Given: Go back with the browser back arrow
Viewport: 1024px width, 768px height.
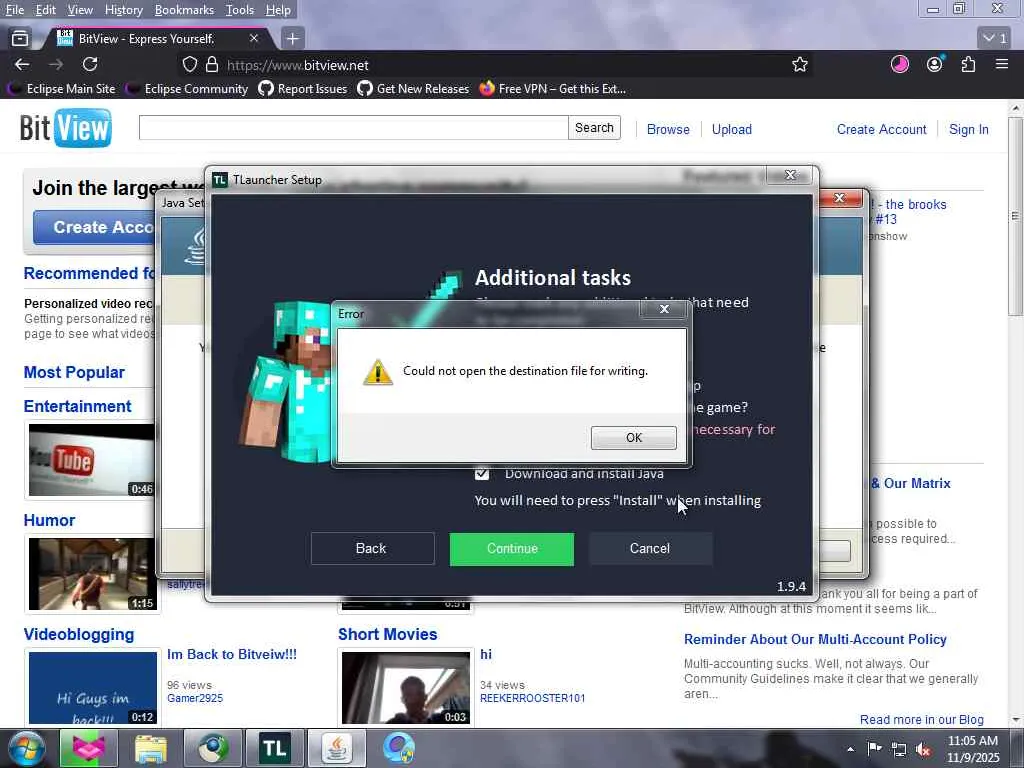Looking at the screenshot, I should (x=22, y=65).
